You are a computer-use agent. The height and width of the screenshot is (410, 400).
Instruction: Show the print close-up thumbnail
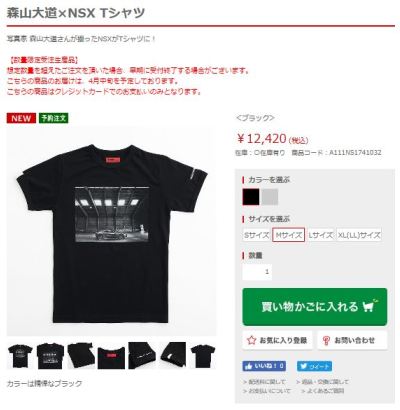click(50, 356)
